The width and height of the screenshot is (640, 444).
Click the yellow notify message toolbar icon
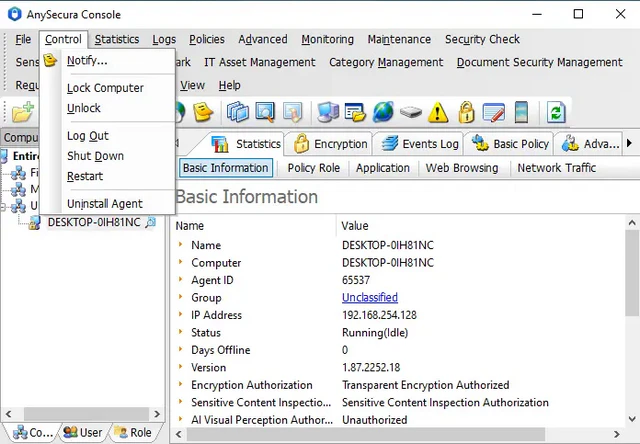coord(203,112)
